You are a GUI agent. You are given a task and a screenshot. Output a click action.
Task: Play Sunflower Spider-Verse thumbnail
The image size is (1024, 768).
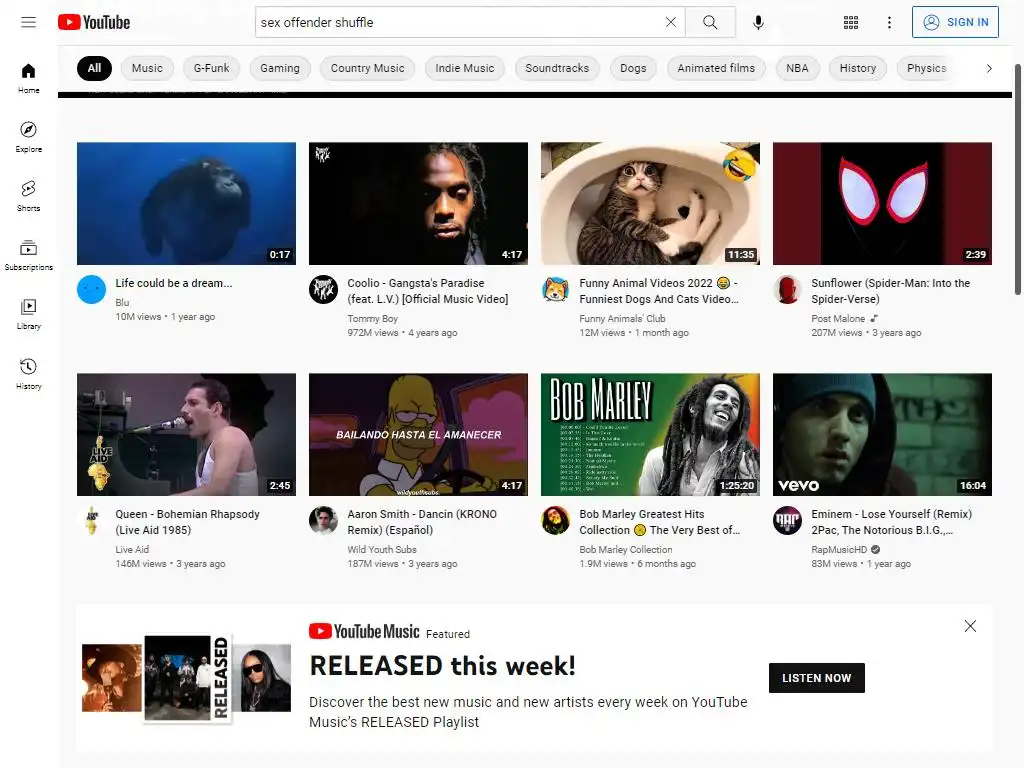[x=882, y=204]
